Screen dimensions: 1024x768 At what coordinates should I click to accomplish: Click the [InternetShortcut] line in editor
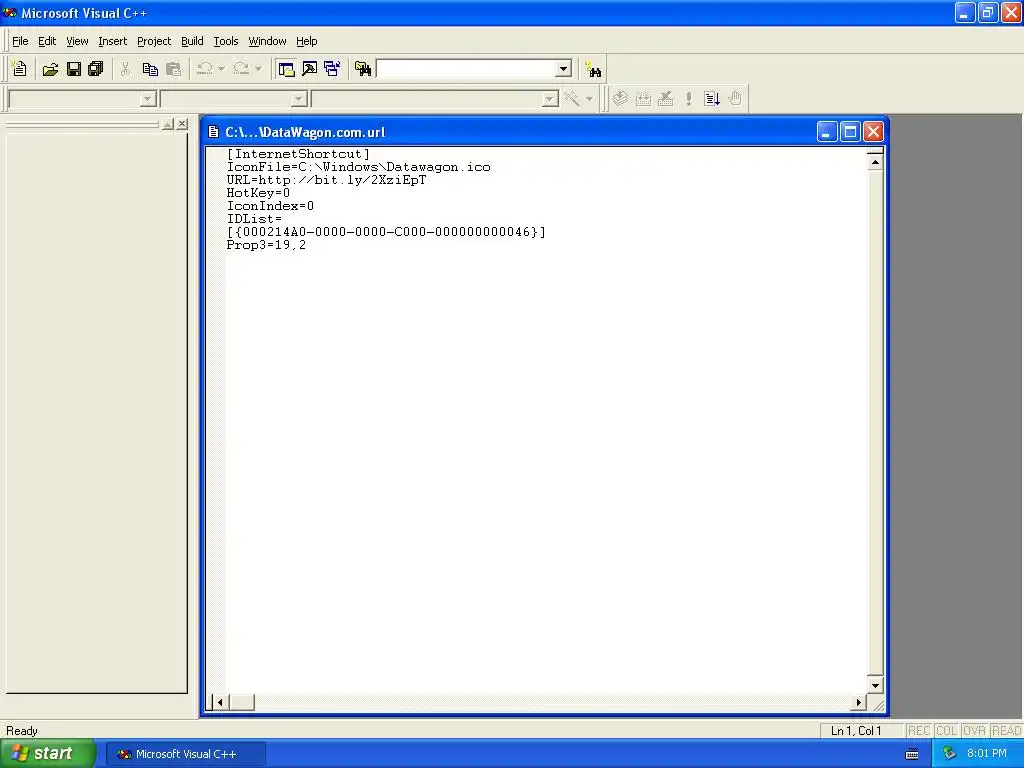pyautogui.click(x=298, y=154)
